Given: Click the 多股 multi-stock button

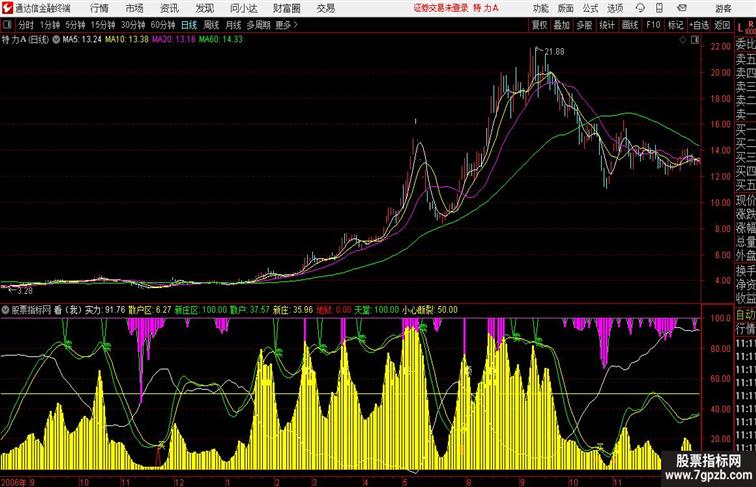Looking at the screenshot, I should pyautogui.click(x=584, y=25).
